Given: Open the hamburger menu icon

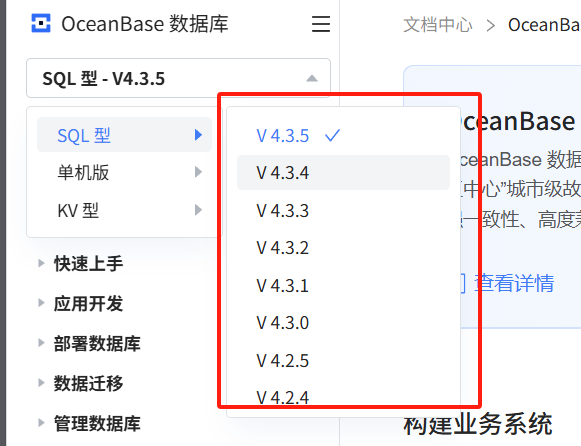Looking at the screenshot, I should click(x=321, y=24).
